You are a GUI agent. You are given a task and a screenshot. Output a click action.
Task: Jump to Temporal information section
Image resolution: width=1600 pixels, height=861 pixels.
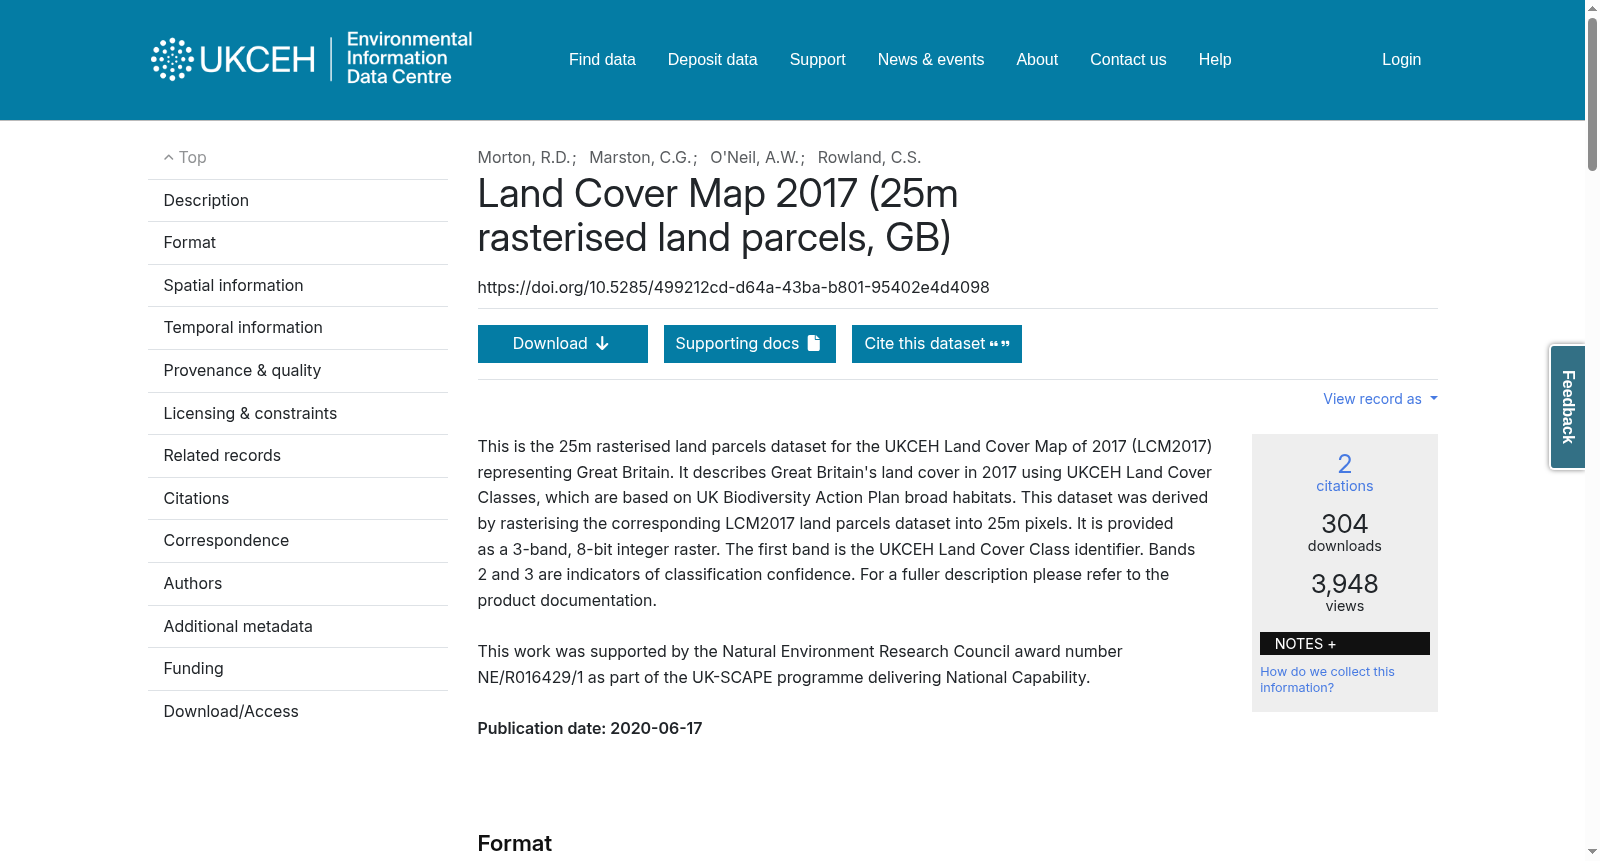(x=298, y=328)
